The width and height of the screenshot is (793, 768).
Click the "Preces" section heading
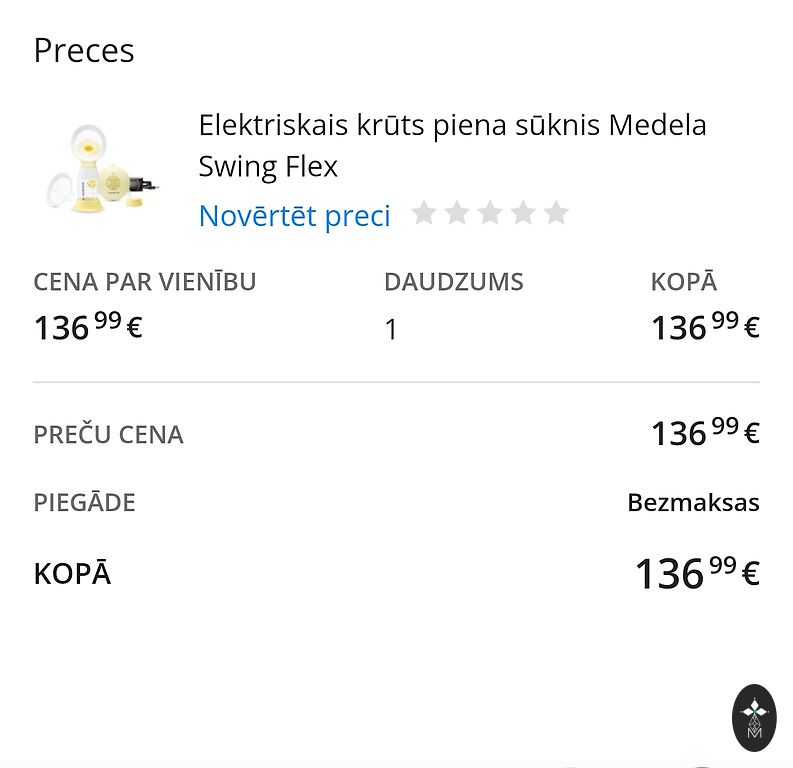tap(84, 50)
